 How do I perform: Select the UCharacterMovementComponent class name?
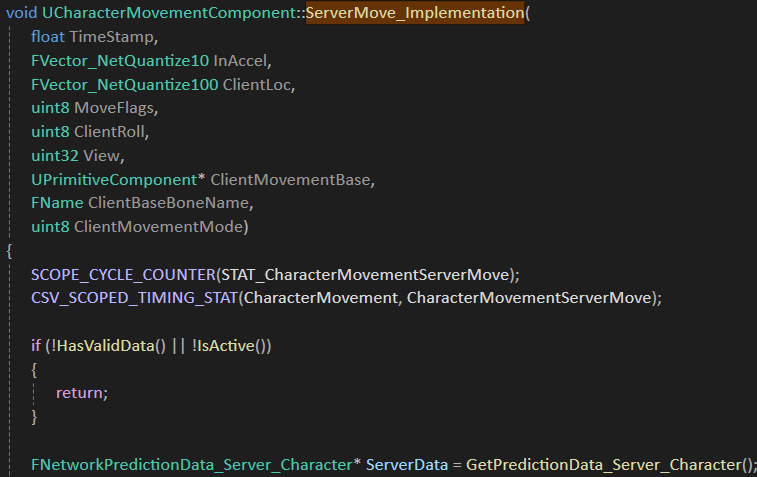tap(168, 13)
